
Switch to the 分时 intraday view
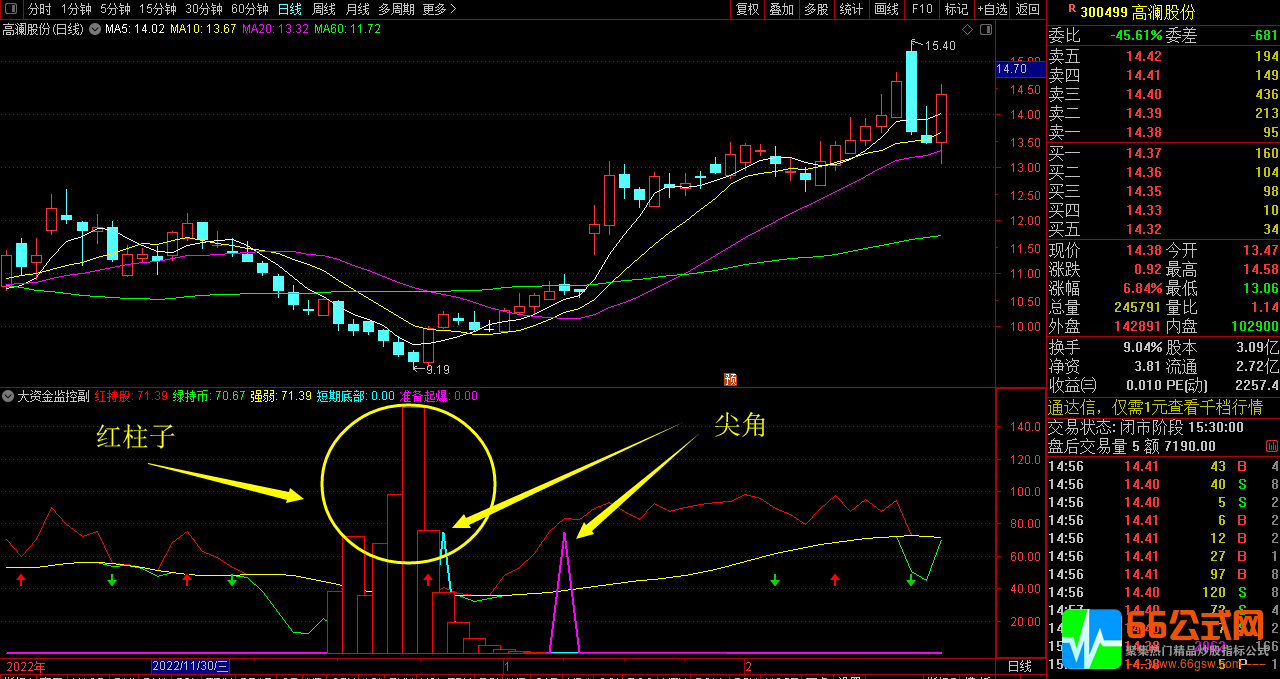click(x=40, y=10)
